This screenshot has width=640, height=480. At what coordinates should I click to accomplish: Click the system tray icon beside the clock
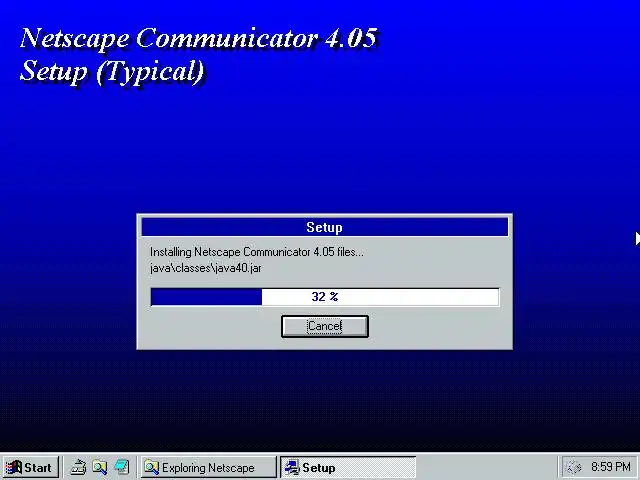[x=573, y=467]
